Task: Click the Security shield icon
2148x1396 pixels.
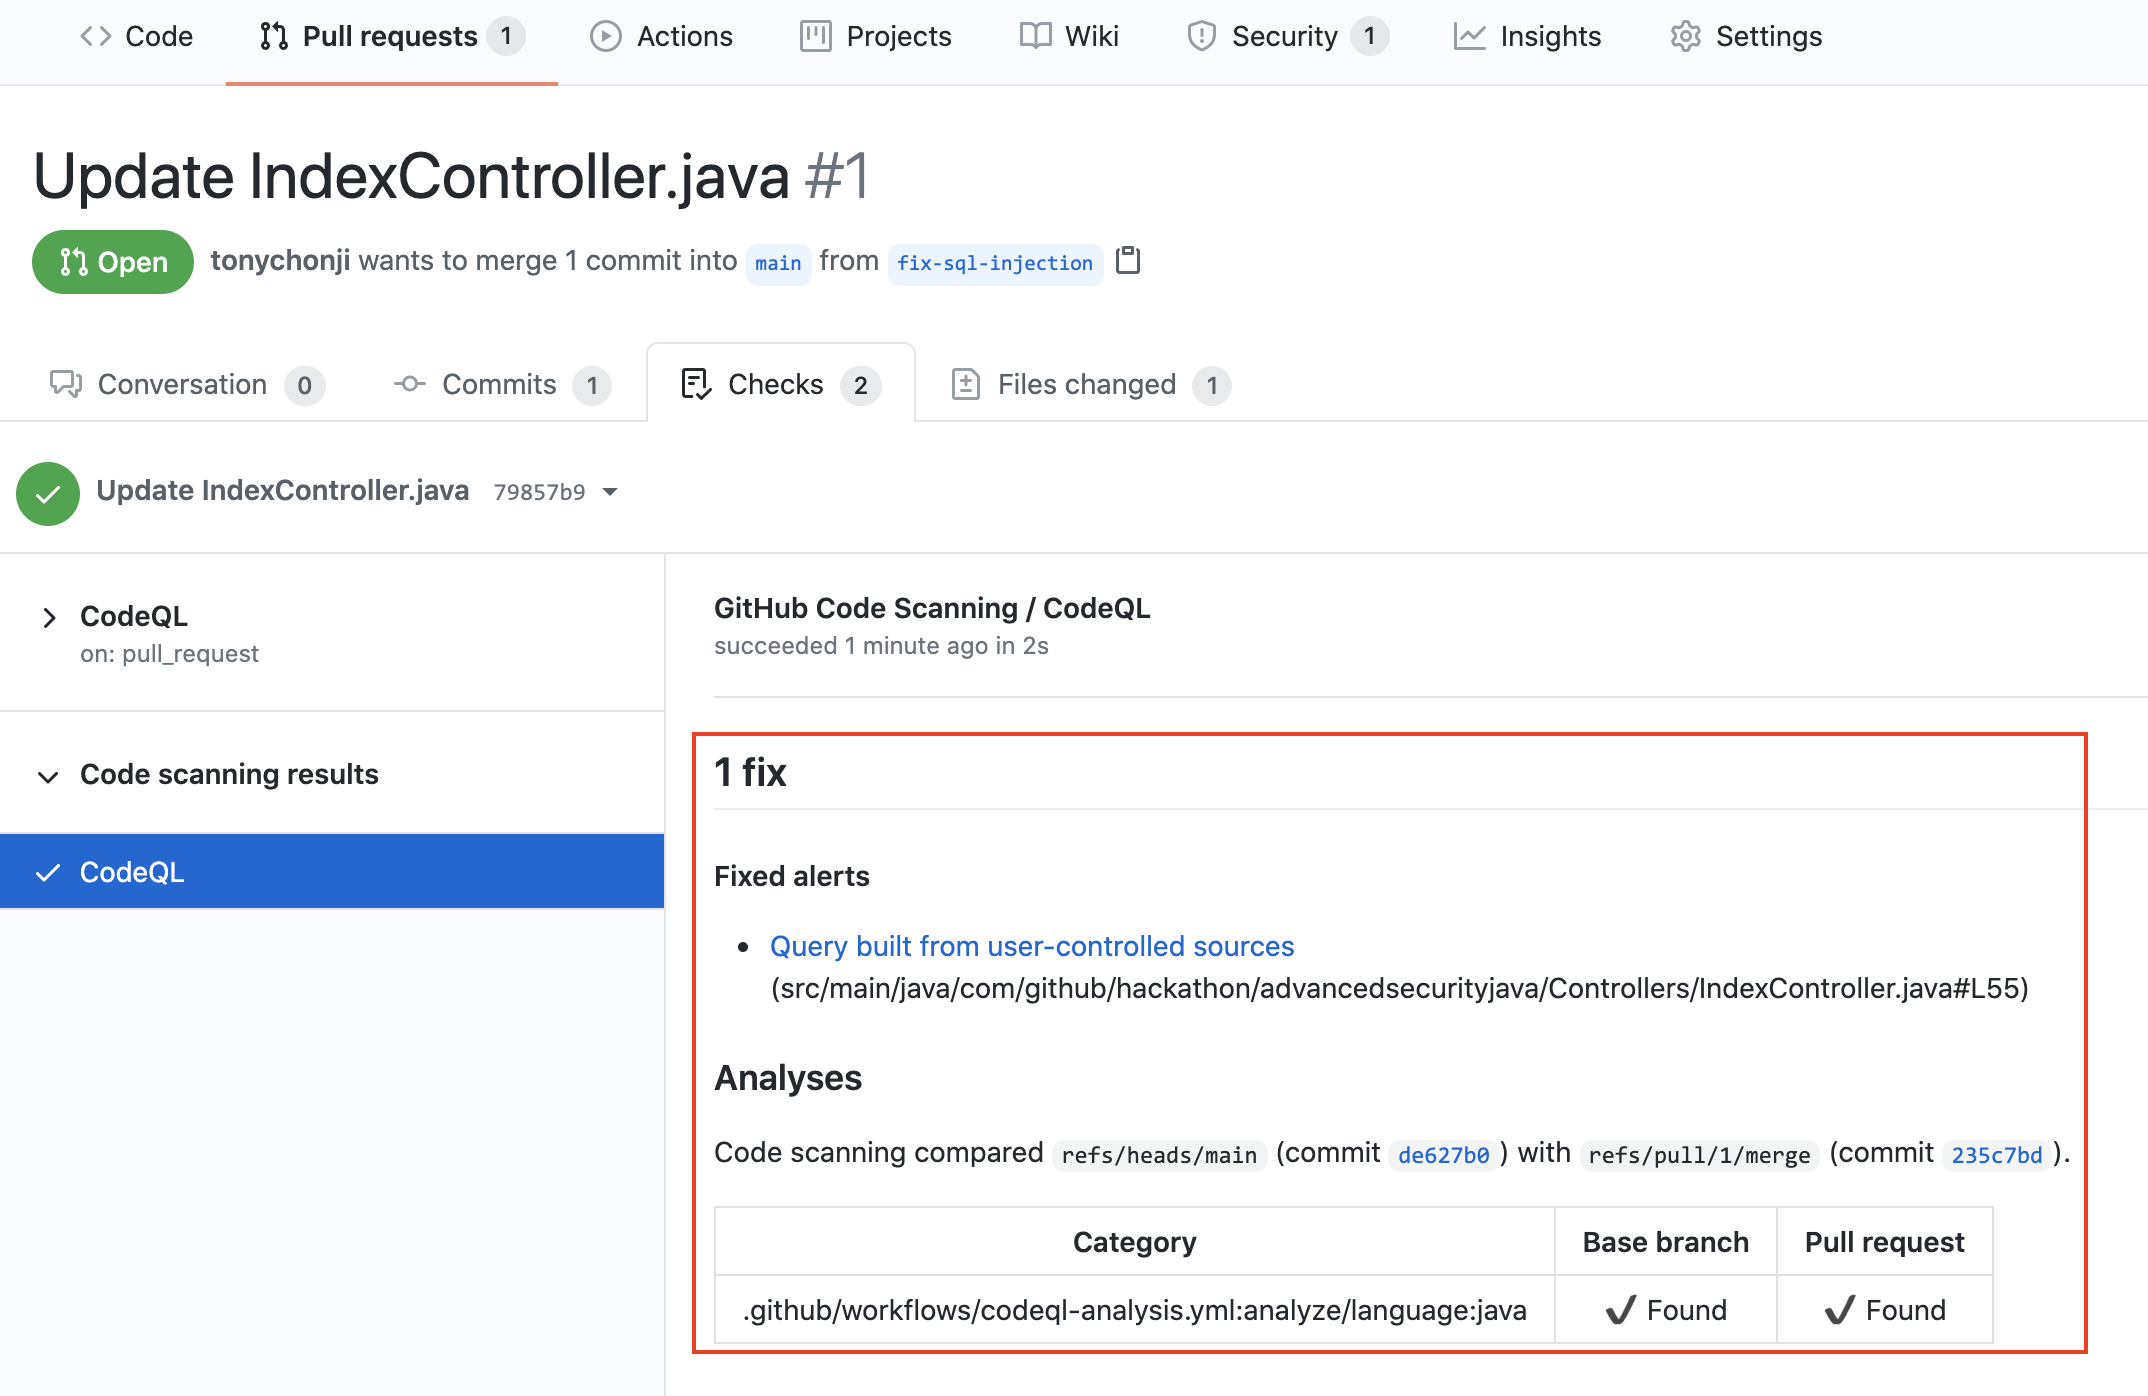Action: click(x=1201, y=37)
